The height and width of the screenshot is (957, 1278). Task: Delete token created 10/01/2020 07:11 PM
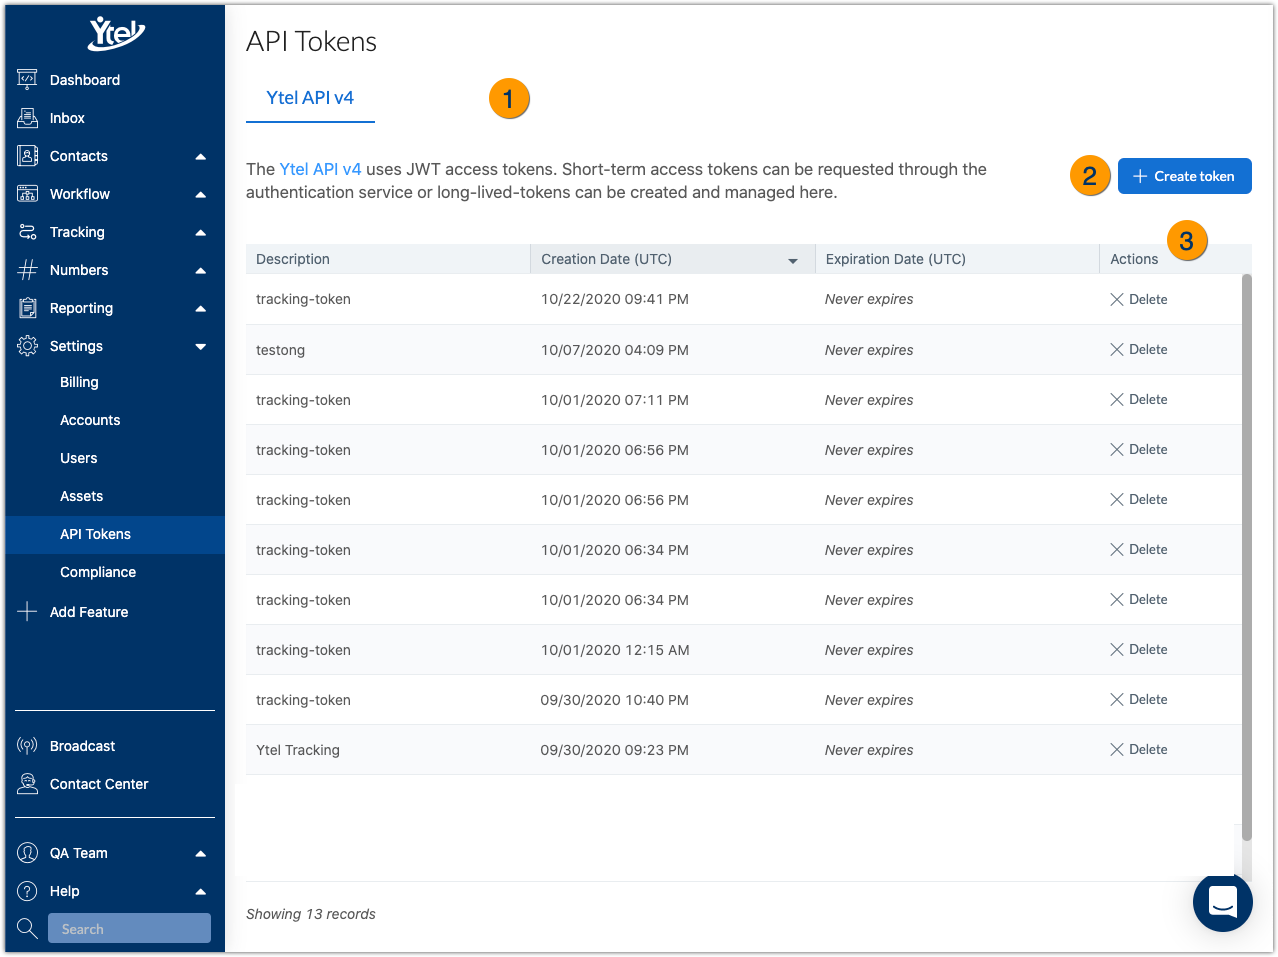pyautogui.click(x=1139, y=400)
